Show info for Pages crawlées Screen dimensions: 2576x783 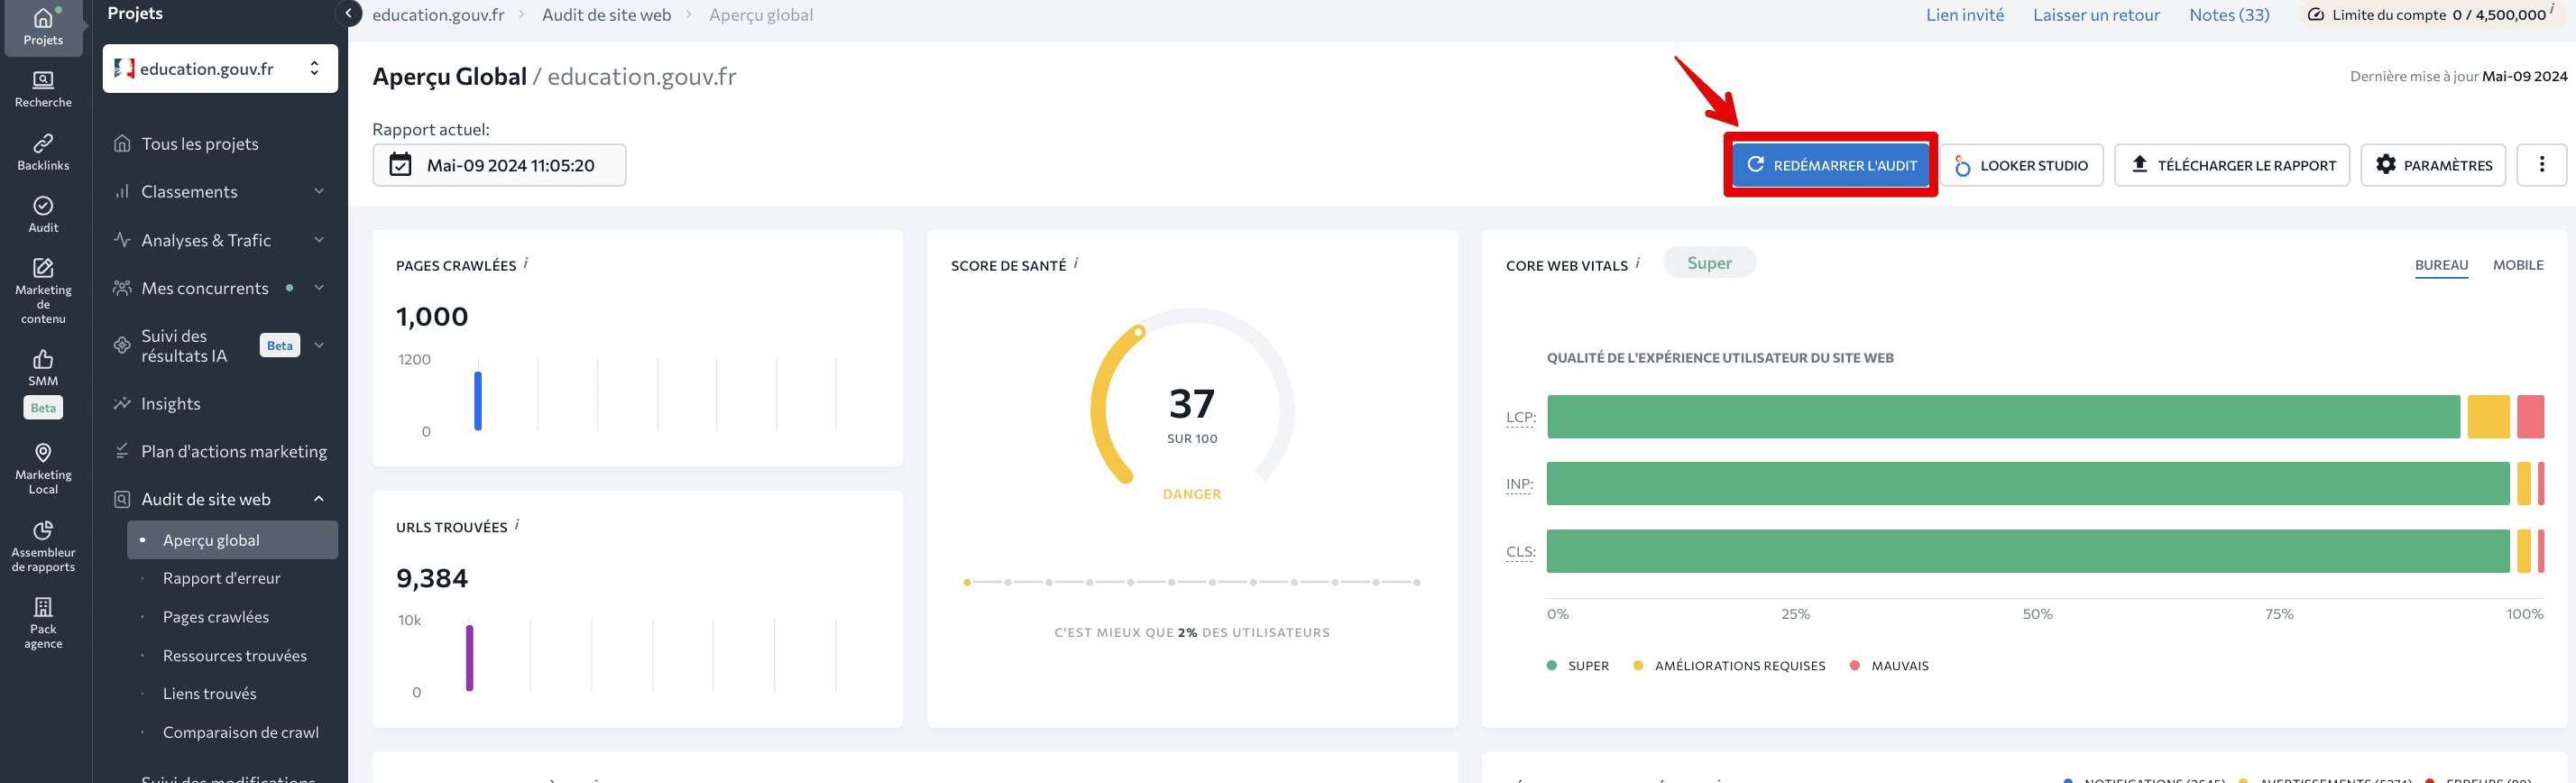click(x=526, y=263)
